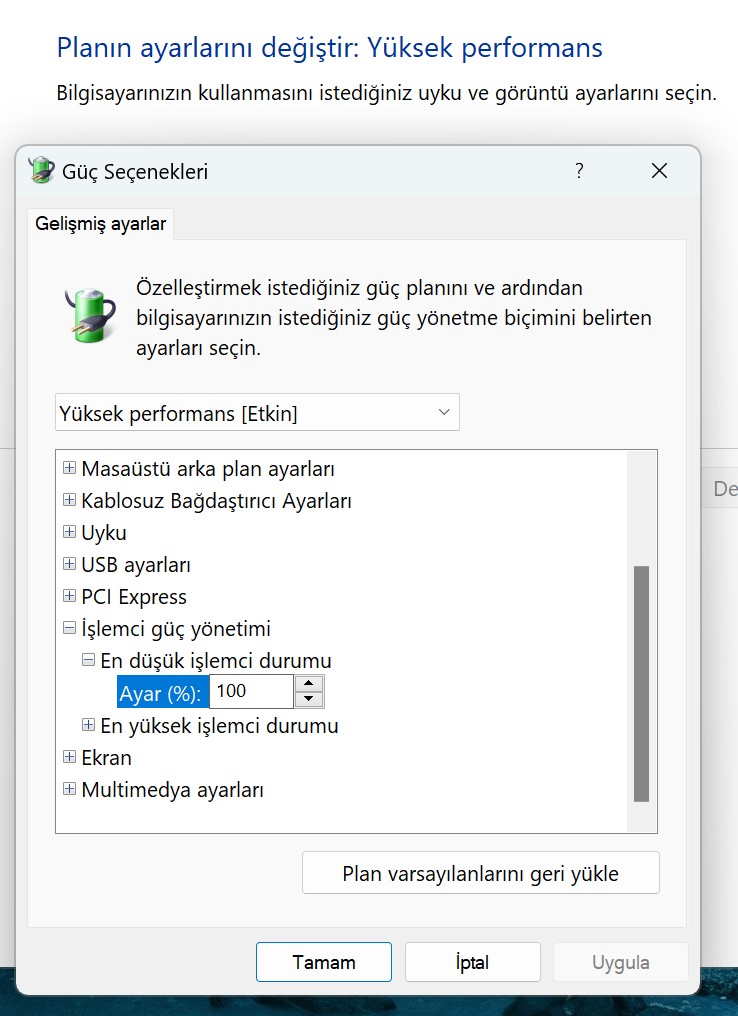738x1016 pixels.
Task: Expand the Ekran tree node
Action: (x=69, y=757)
